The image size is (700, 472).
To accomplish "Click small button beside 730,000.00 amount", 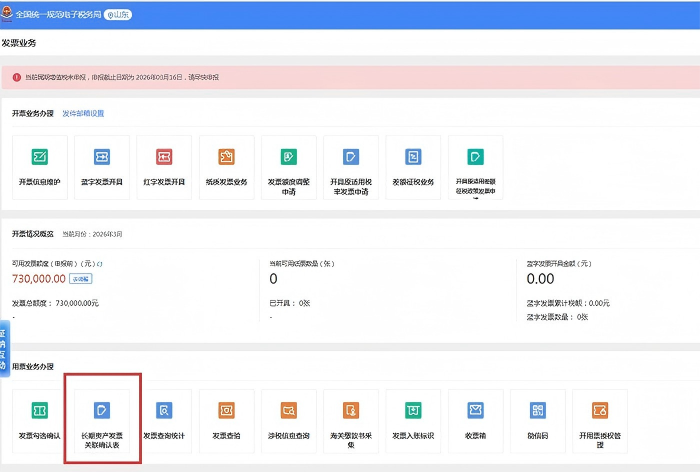I will point(81,279).
